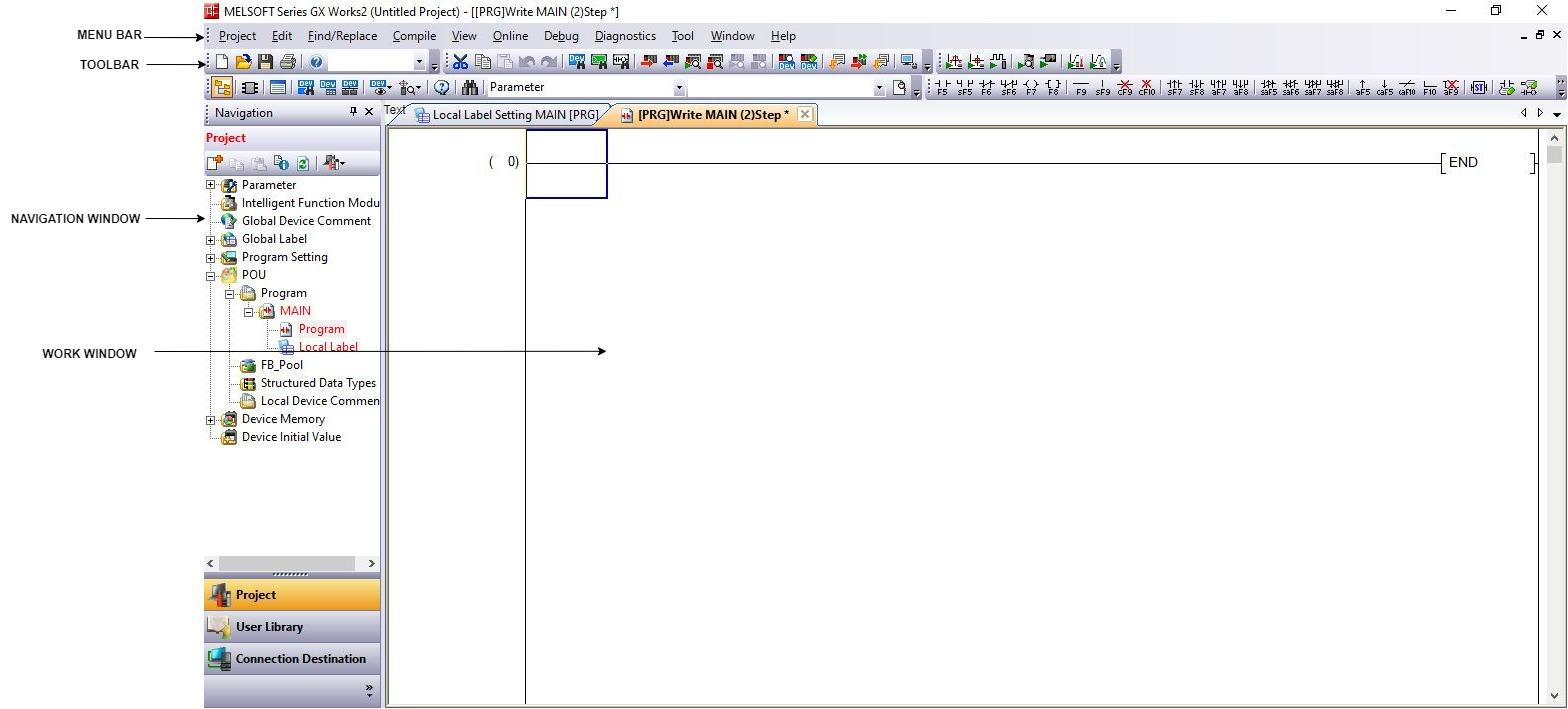Viewport: 1568px width, 709px height.
Task: Click the green refresh icon in Navigation
Action: 302,163
